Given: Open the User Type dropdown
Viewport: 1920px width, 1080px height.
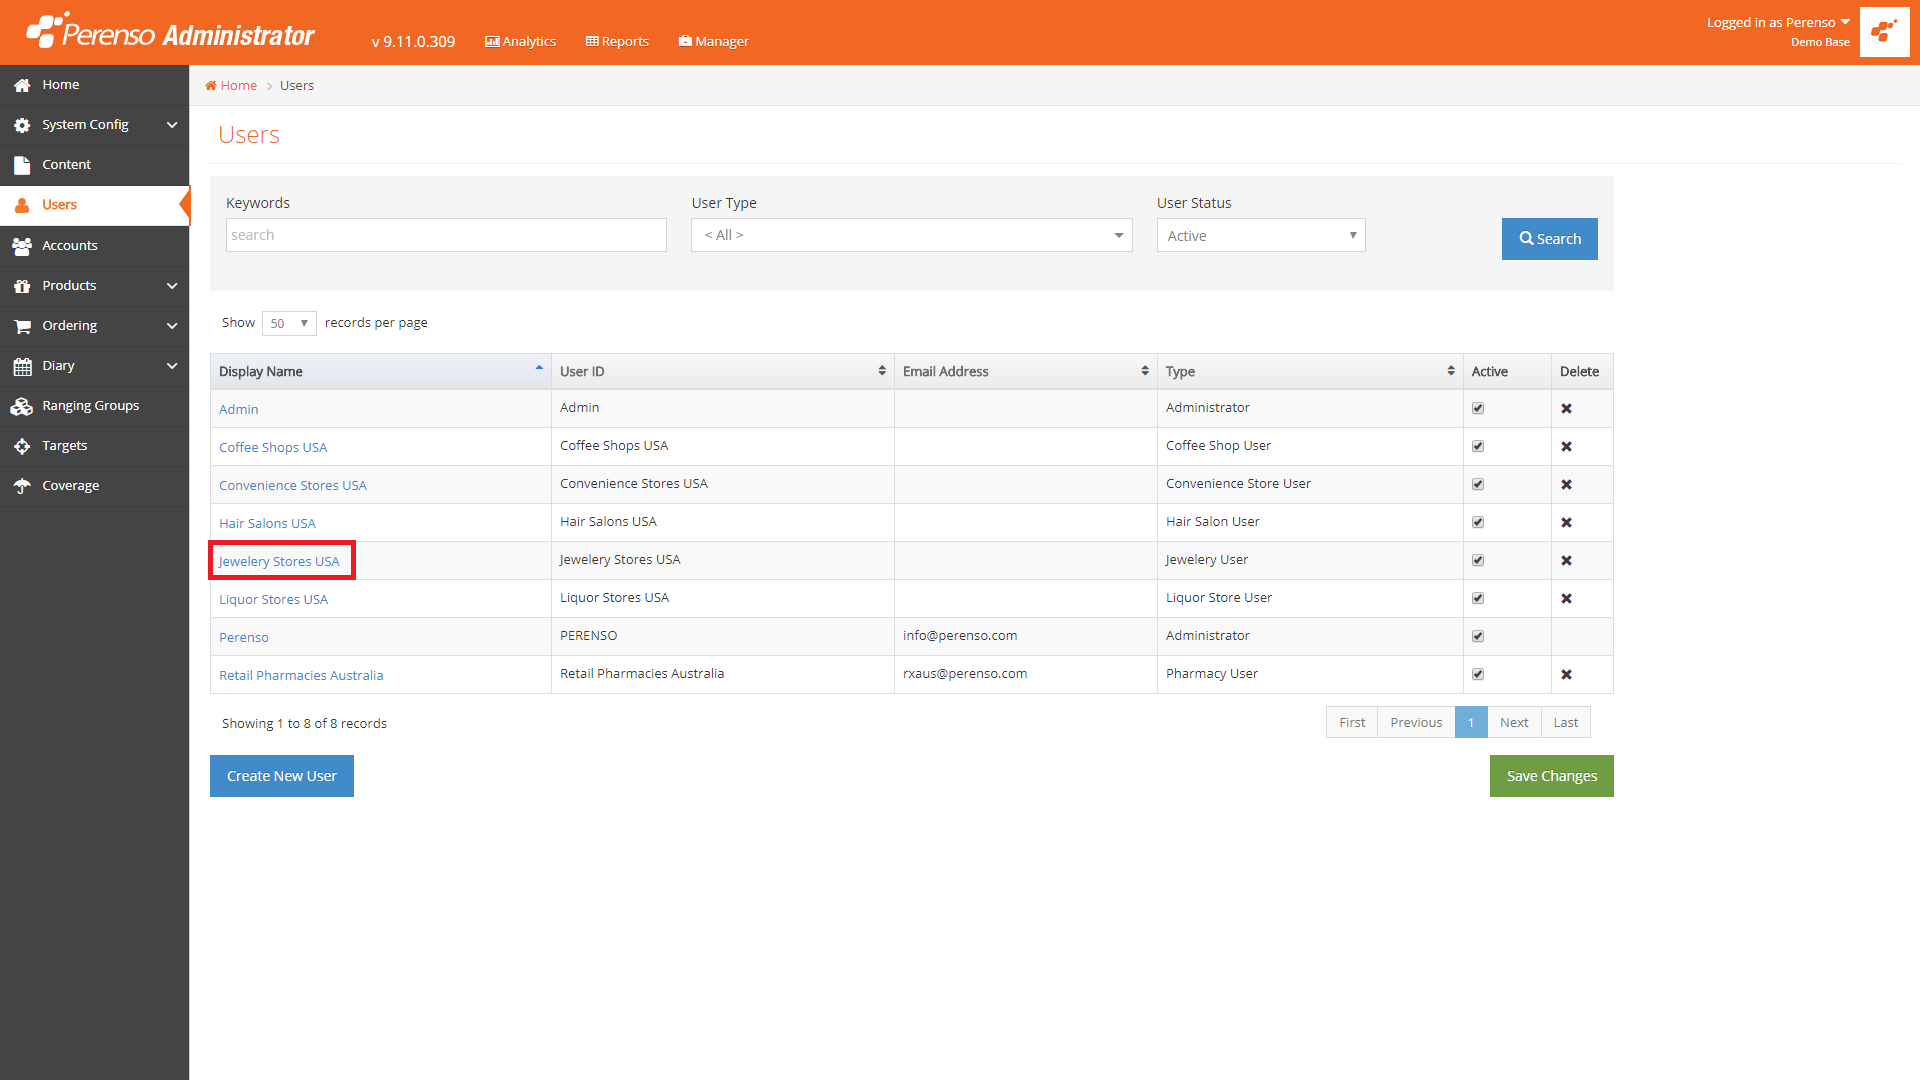Looking at the screenshot, I should pos(911,235).
